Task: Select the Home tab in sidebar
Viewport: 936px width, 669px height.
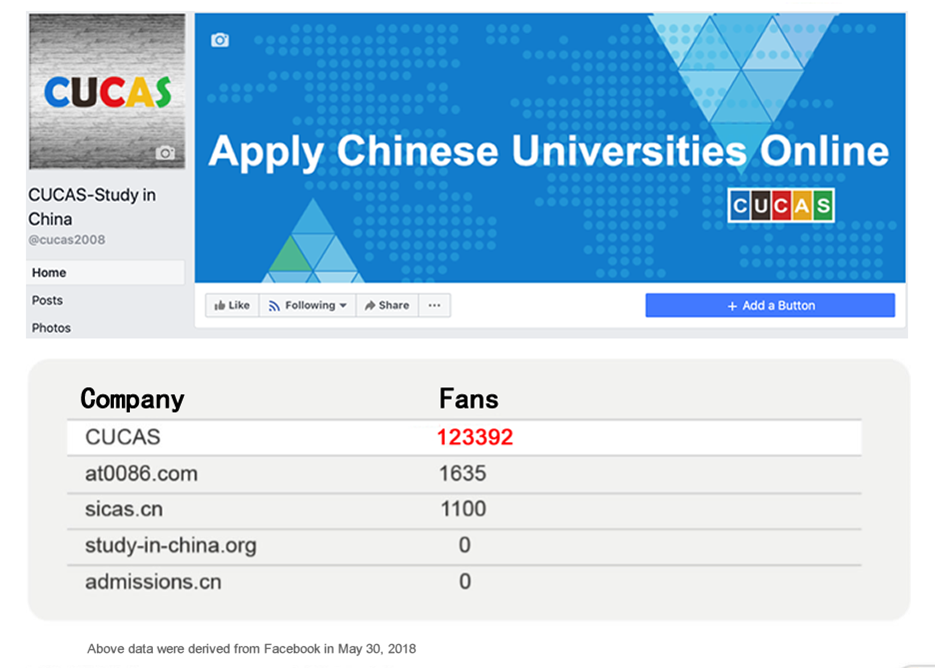Action: click(106, 273)
